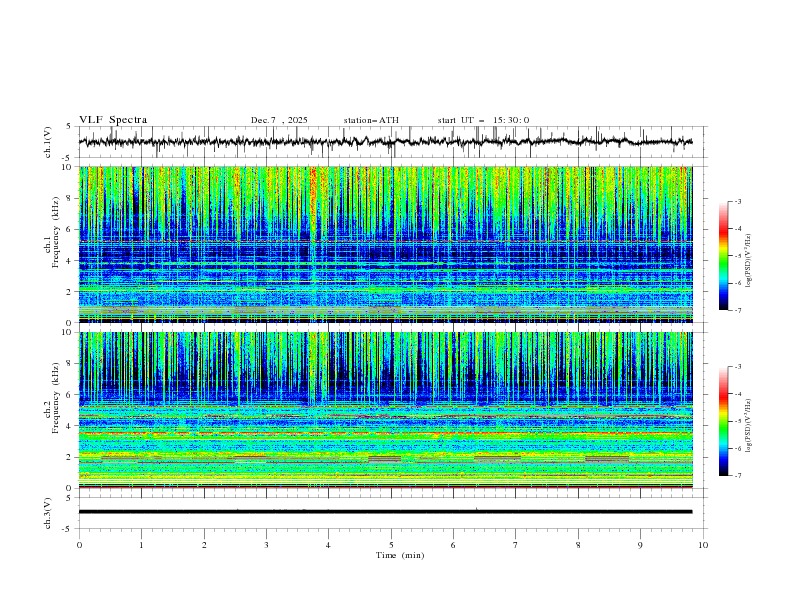Click the ch.2 colorbar "log(PSD)(V²/Hz)" label
Image resolution: width=792 pixels, height=612 pixels.
pyautogui.click(x=748, y=425)
